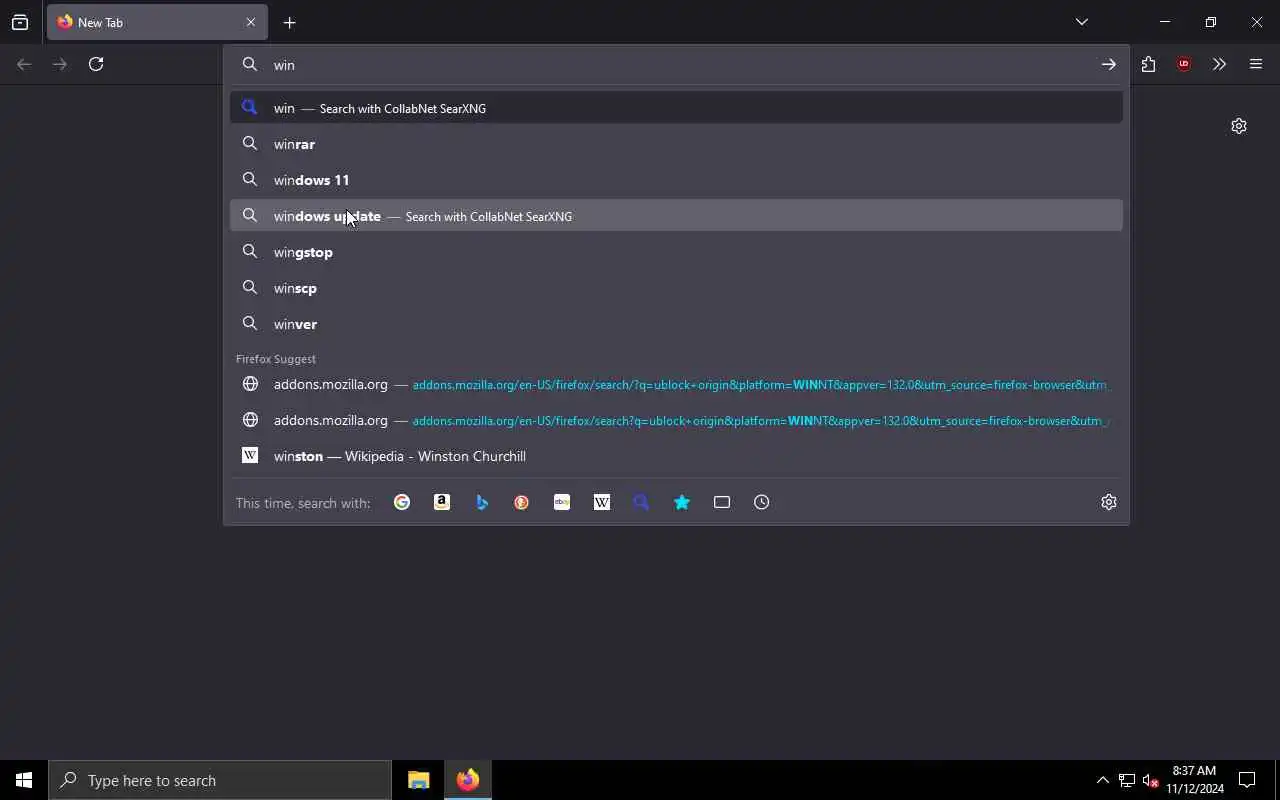
Task: Close the New Tab tab
Action: pos(251,22)
